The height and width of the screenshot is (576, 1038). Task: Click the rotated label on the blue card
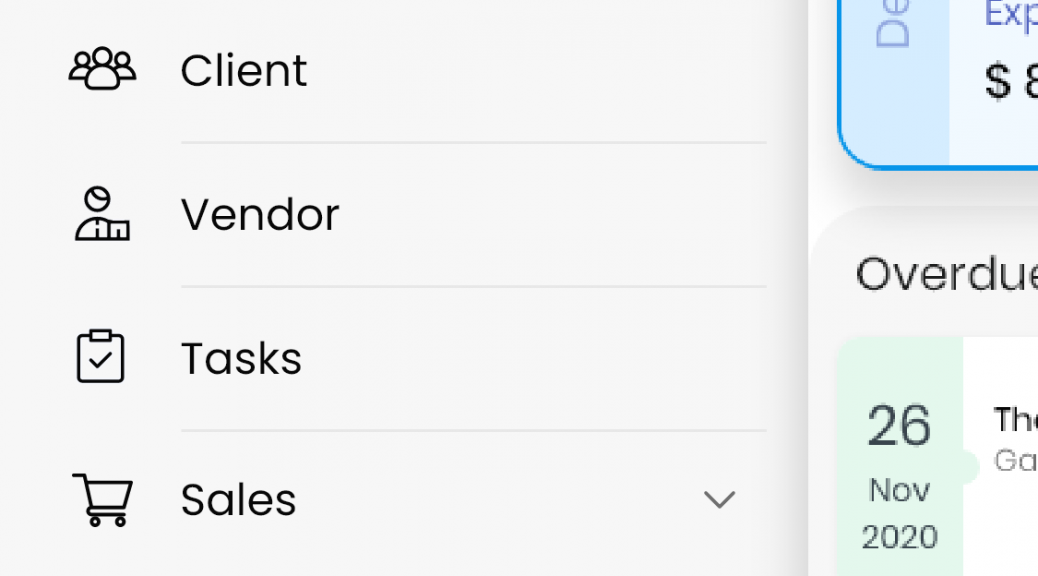(894, 24)
